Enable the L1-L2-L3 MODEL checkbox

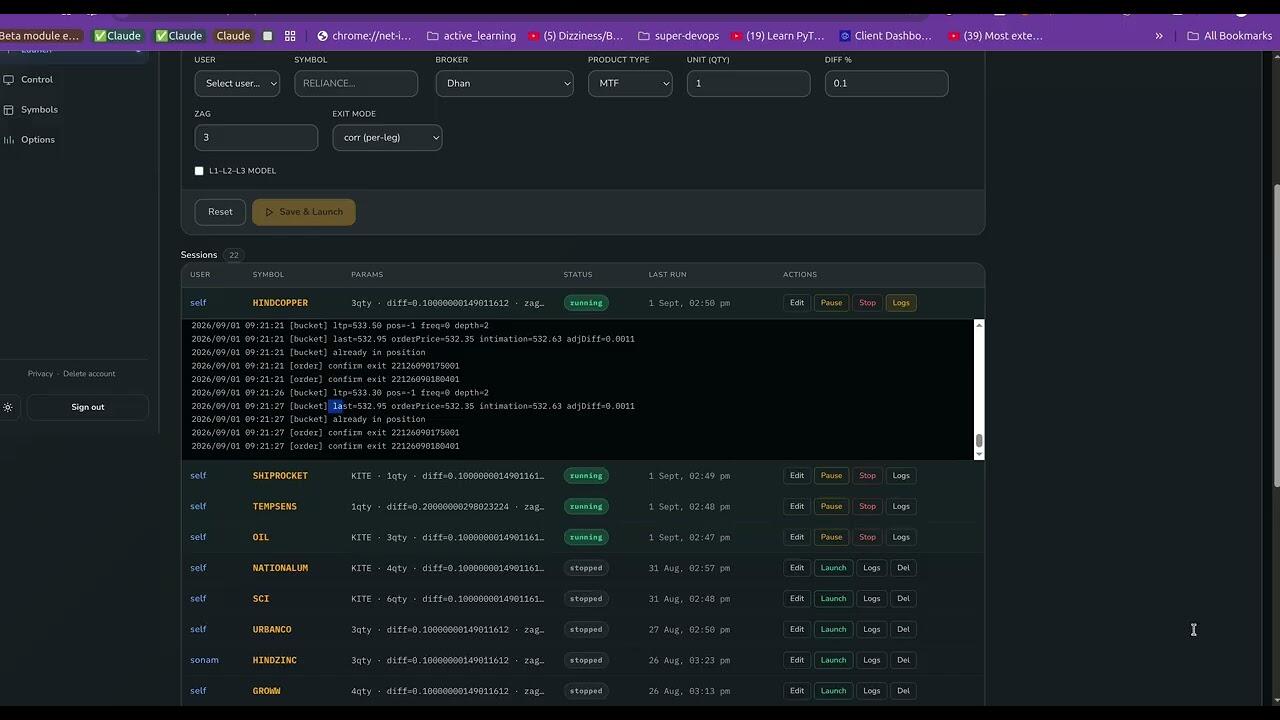[199, 171]
